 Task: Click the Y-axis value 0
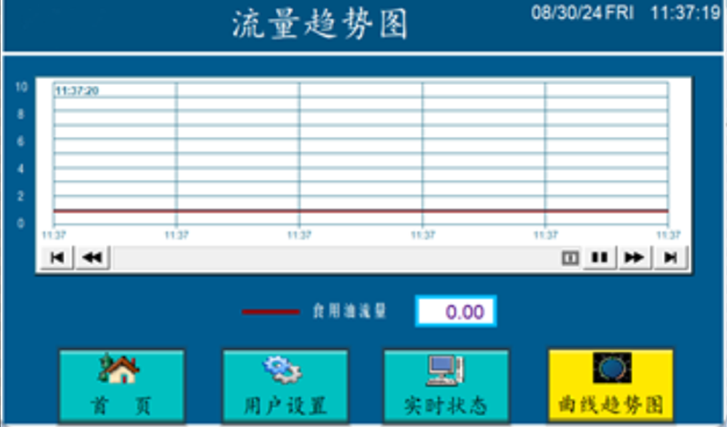(x=20, y=223)
